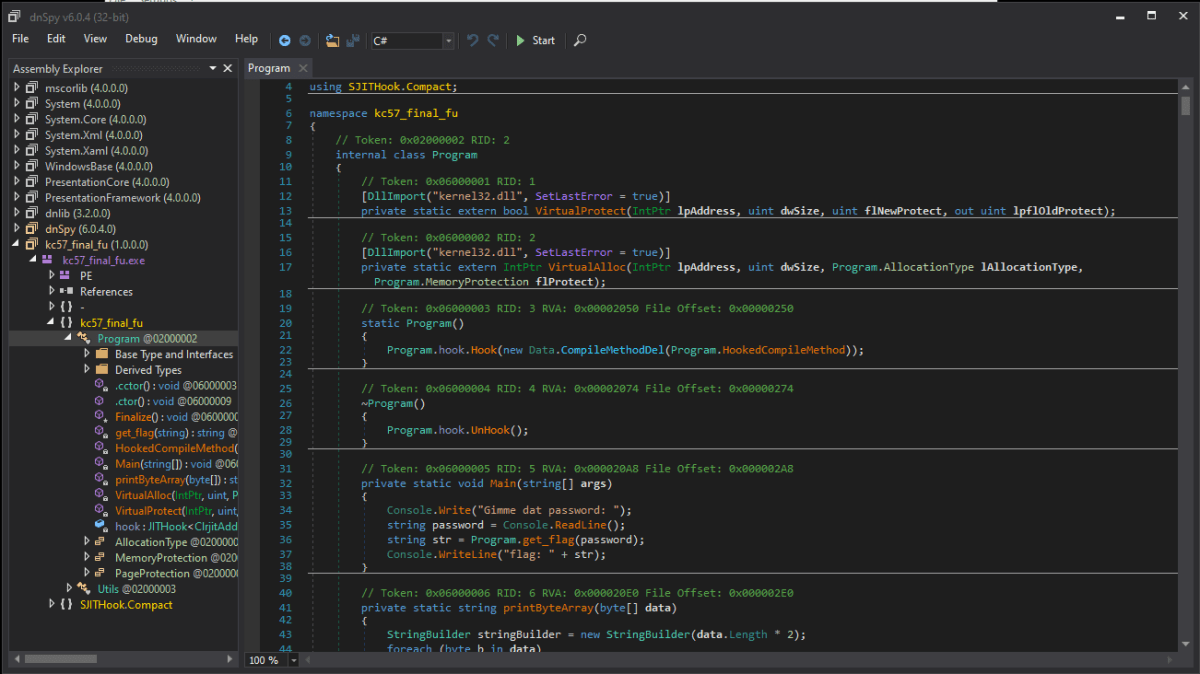This screenshot has width=1200, height=674.
Task: Expand the References node
Action: click(x=53, y=292)
